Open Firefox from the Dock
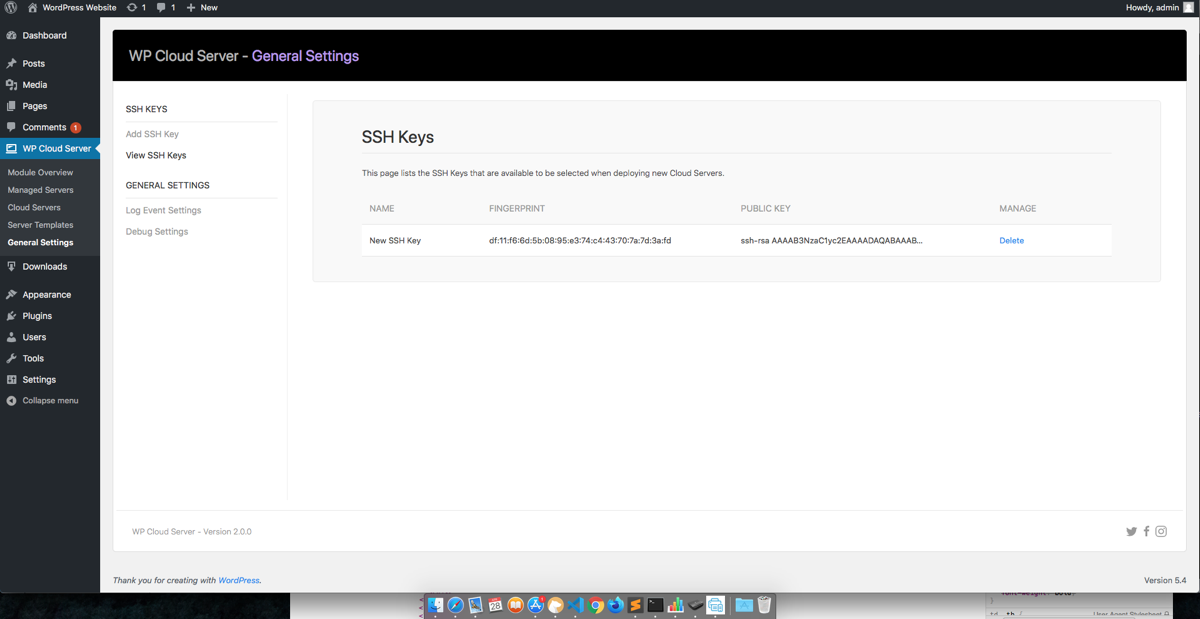The width and height of the screenshot is (1200, 619). click(616, 605)
